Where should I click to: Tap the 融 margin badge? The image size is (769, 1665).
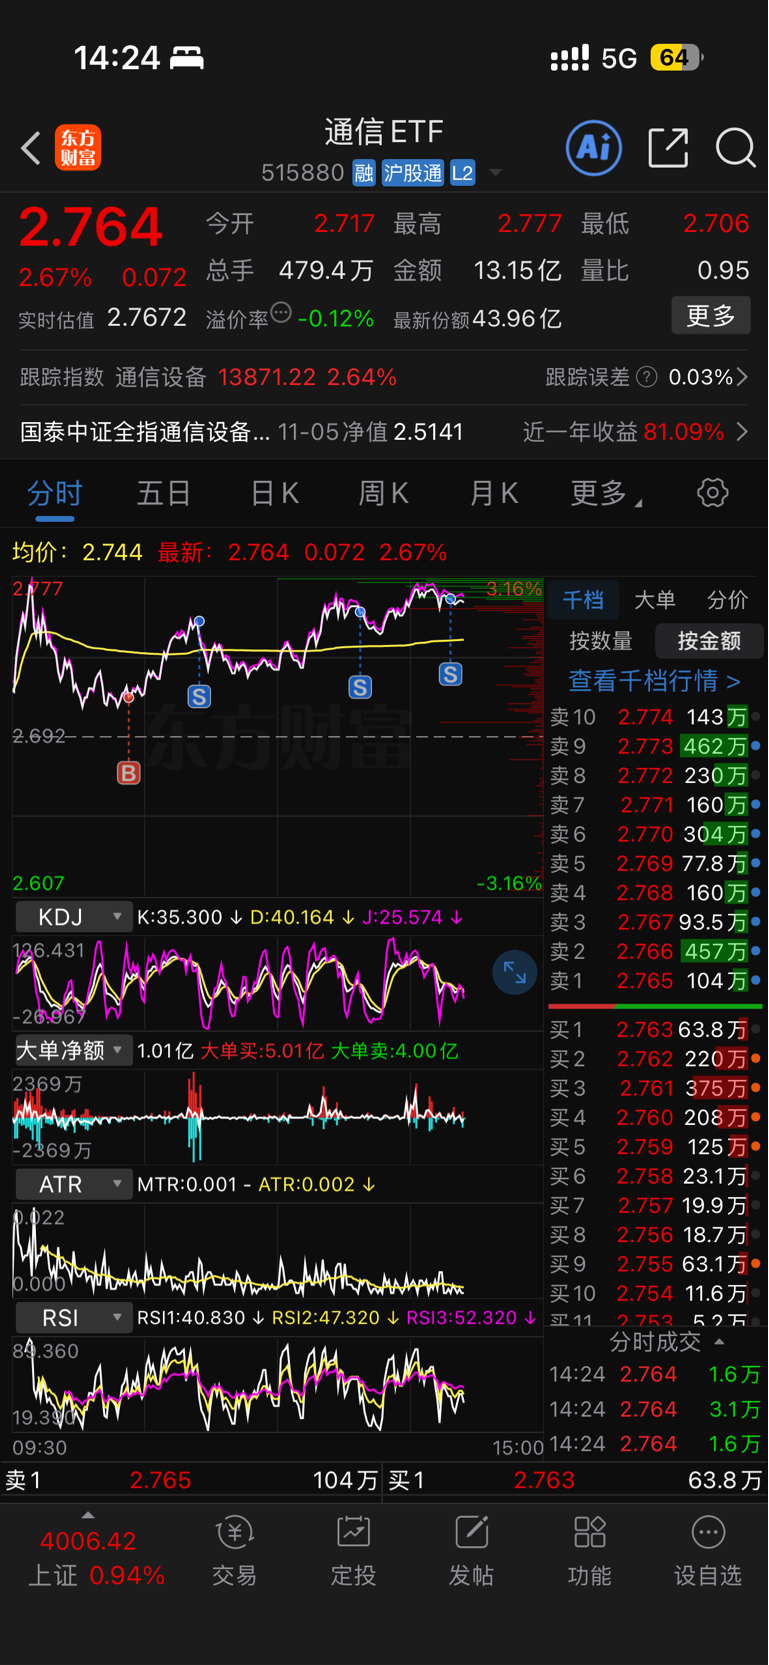point(364,173)
